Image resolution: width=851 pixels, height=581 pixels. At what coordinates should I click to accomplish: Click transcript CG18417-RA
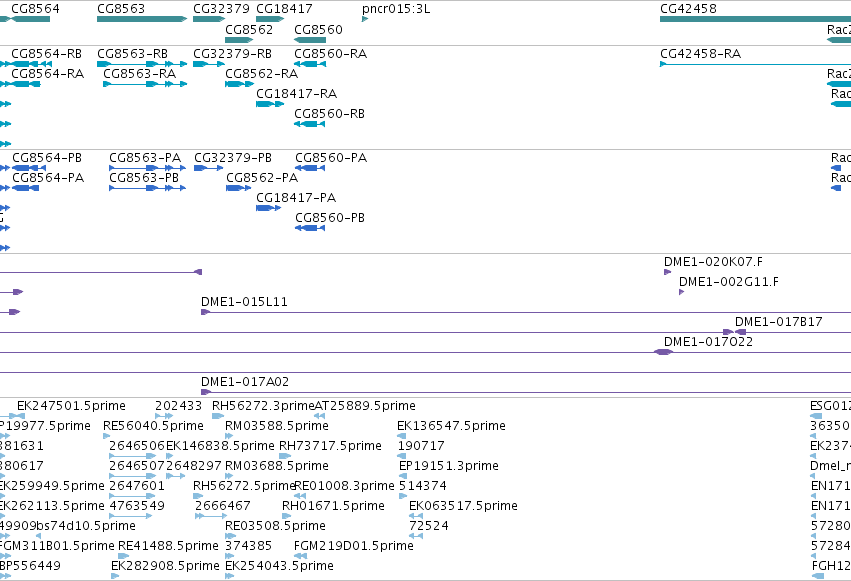click(x=270, y=104)
